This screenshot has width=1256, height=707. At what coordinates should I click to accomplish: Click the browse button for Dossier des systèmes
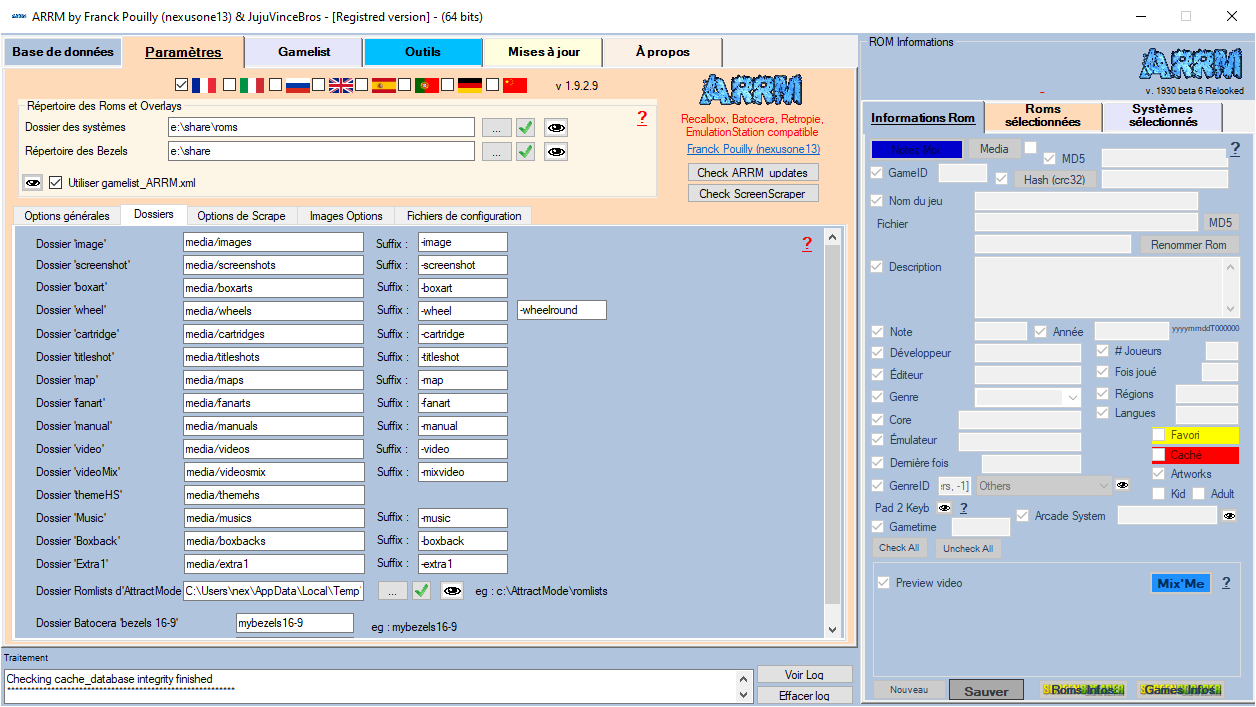pos(495,128)
